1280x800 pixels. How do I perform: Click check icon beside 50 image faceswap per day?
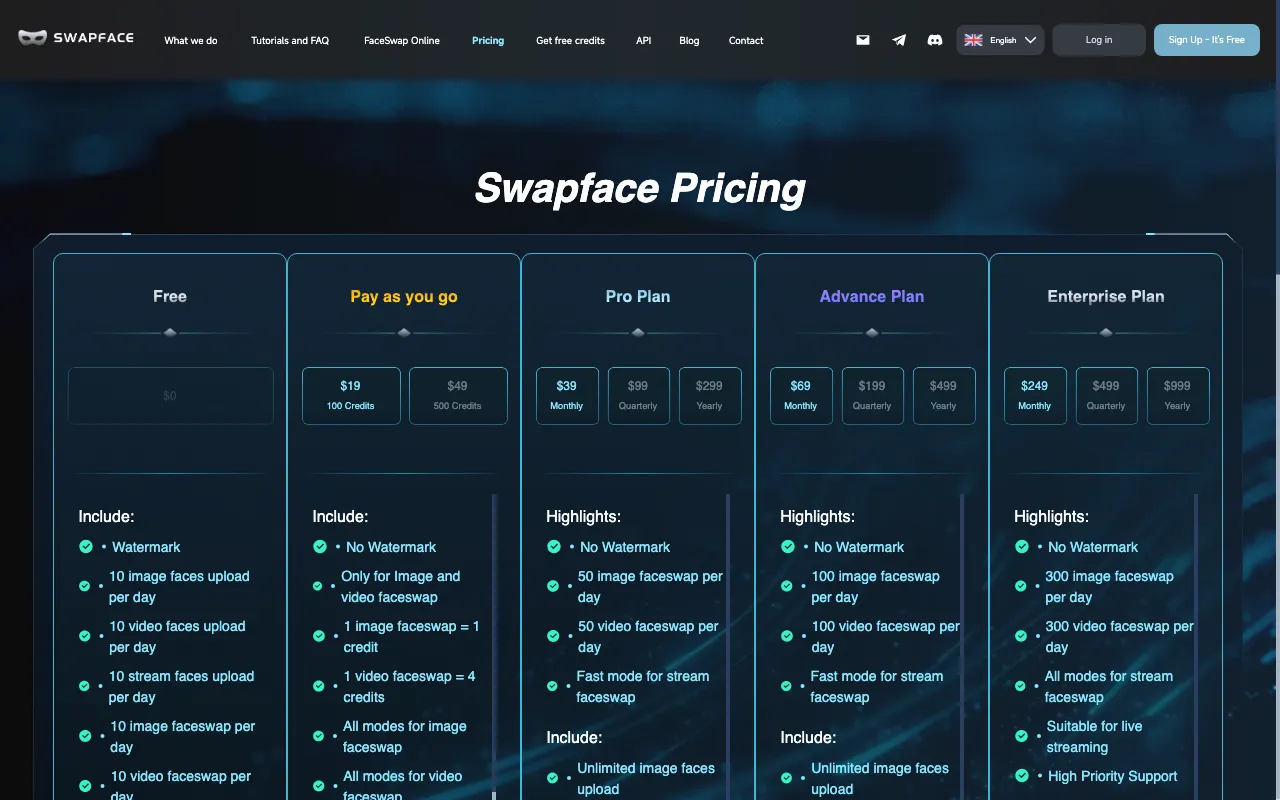point(553,586)
